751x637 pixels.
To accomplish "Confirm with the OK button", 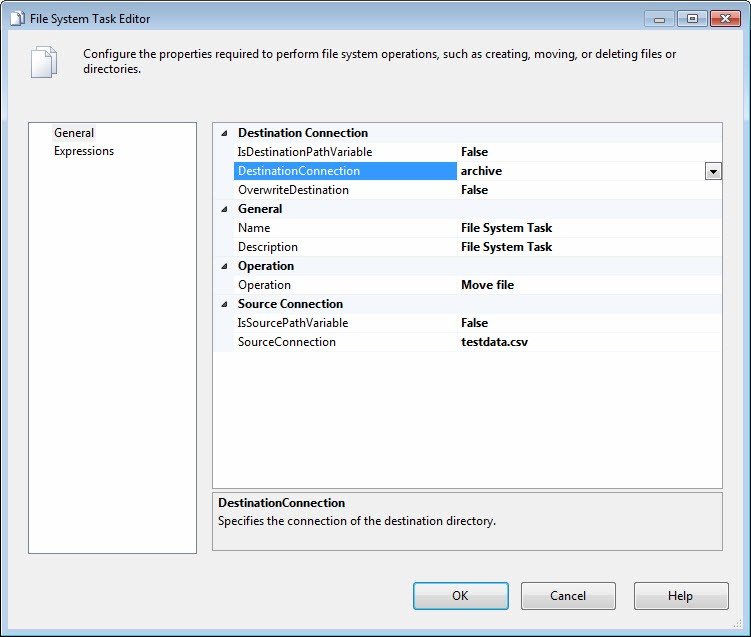I will click(460, 596).
